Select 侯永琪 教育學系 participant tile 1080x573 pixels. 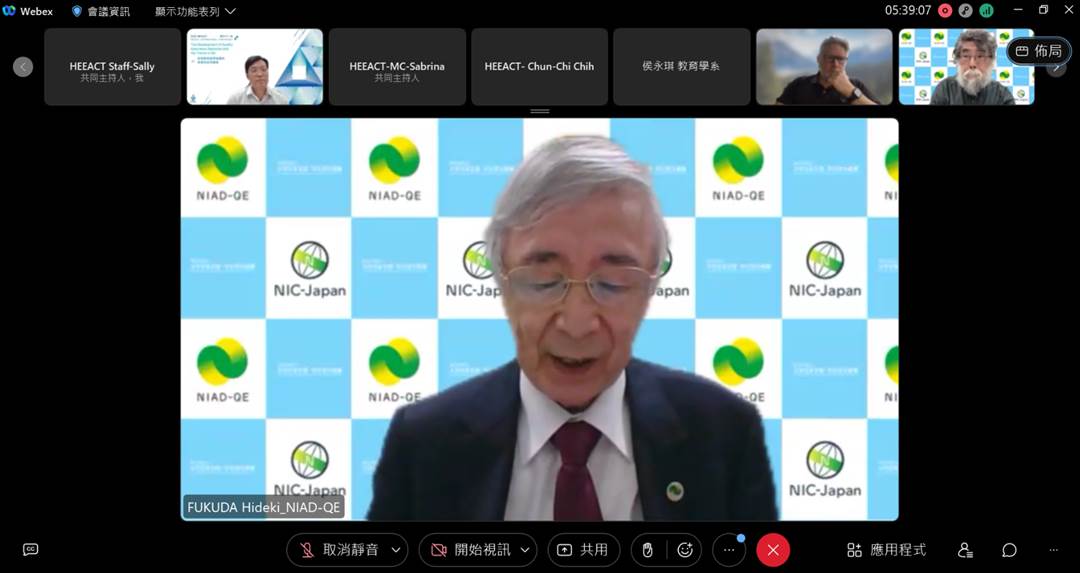pos(681,67)
